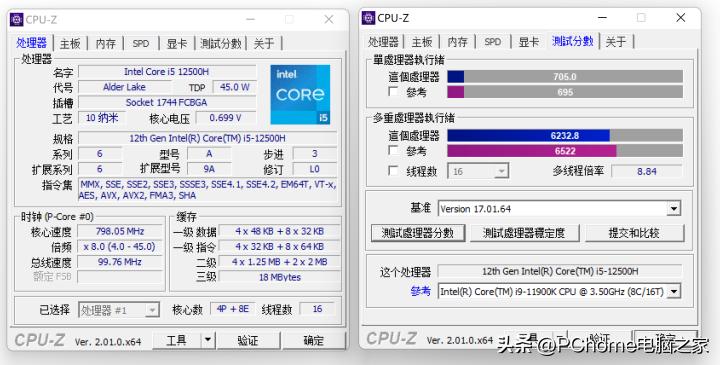This screenshot has height=365, width=720.
Task: Click the 二级 cache value 4 x 1.25 MB + 2 x 2 MB
Action: coord(280,262)
